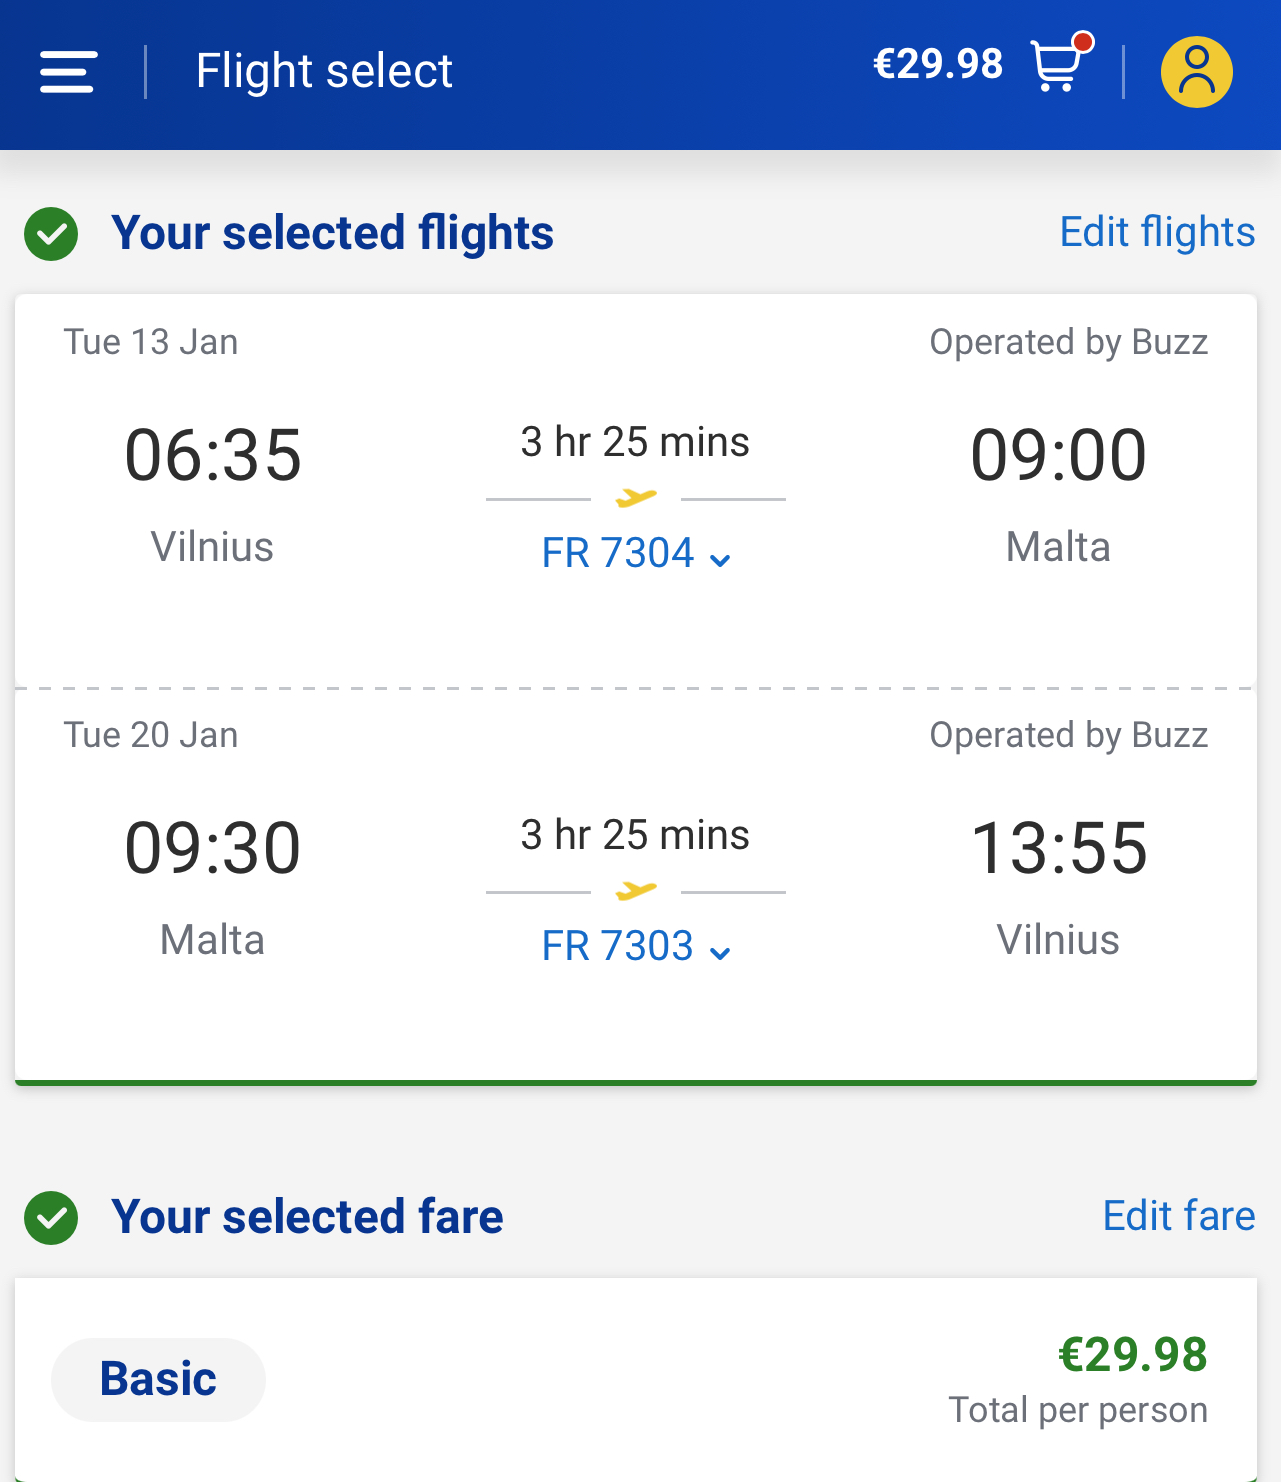Click the Flight select header title

[x=324, y=71]
